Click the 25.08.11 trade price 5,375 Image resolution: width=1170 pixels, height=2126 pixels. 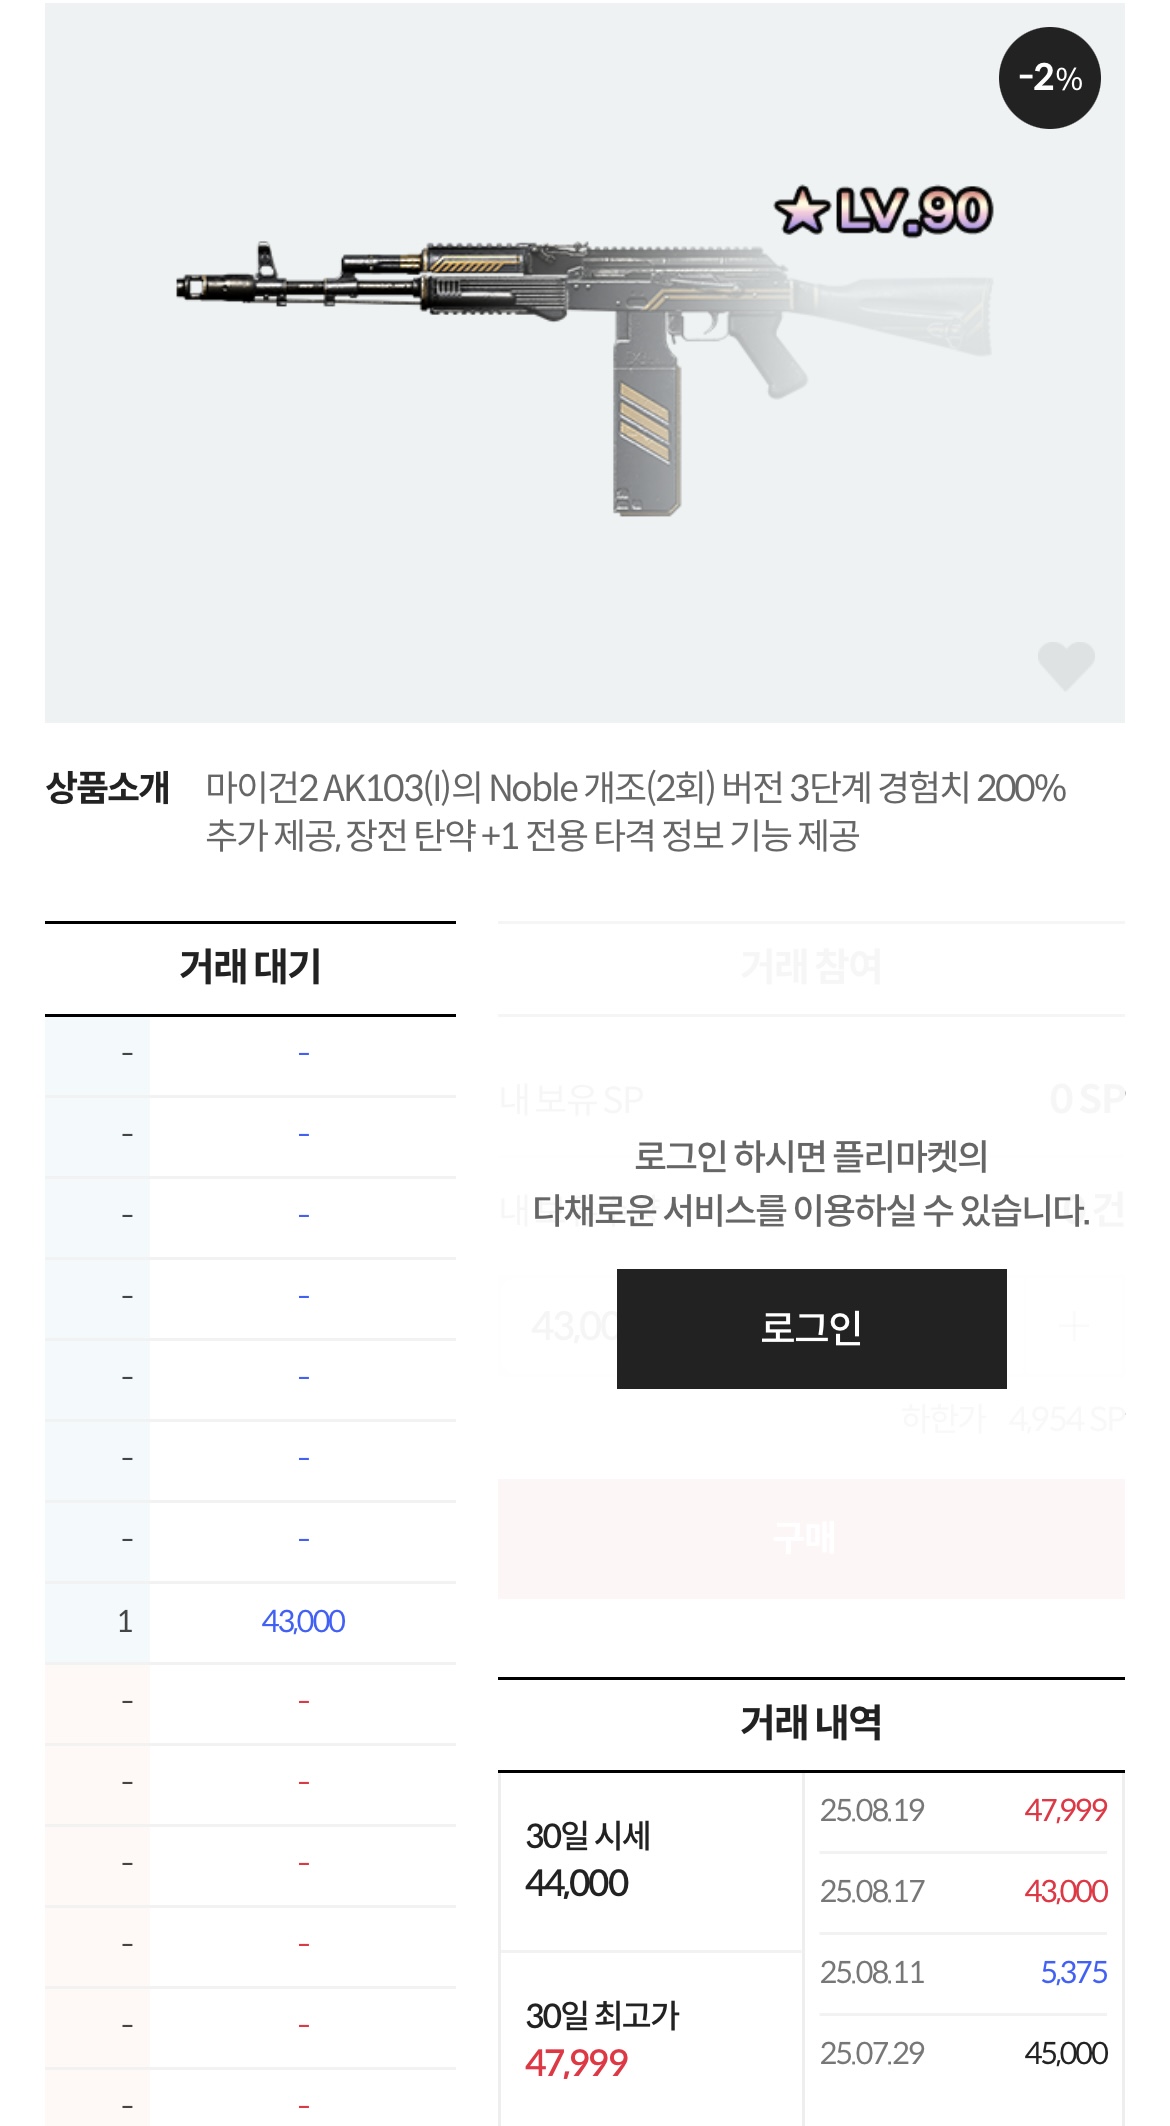coord(1073,1972)
